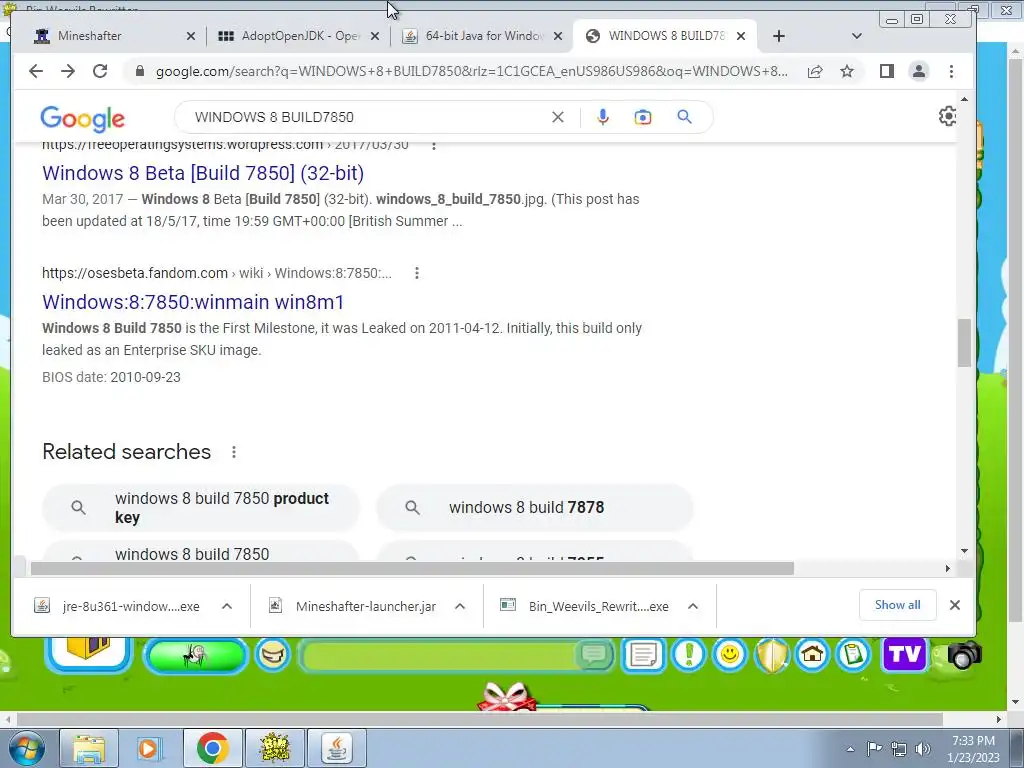Open the Windows Start menu
Viewport: 1024px width, 768px height.
click(25, 749)
